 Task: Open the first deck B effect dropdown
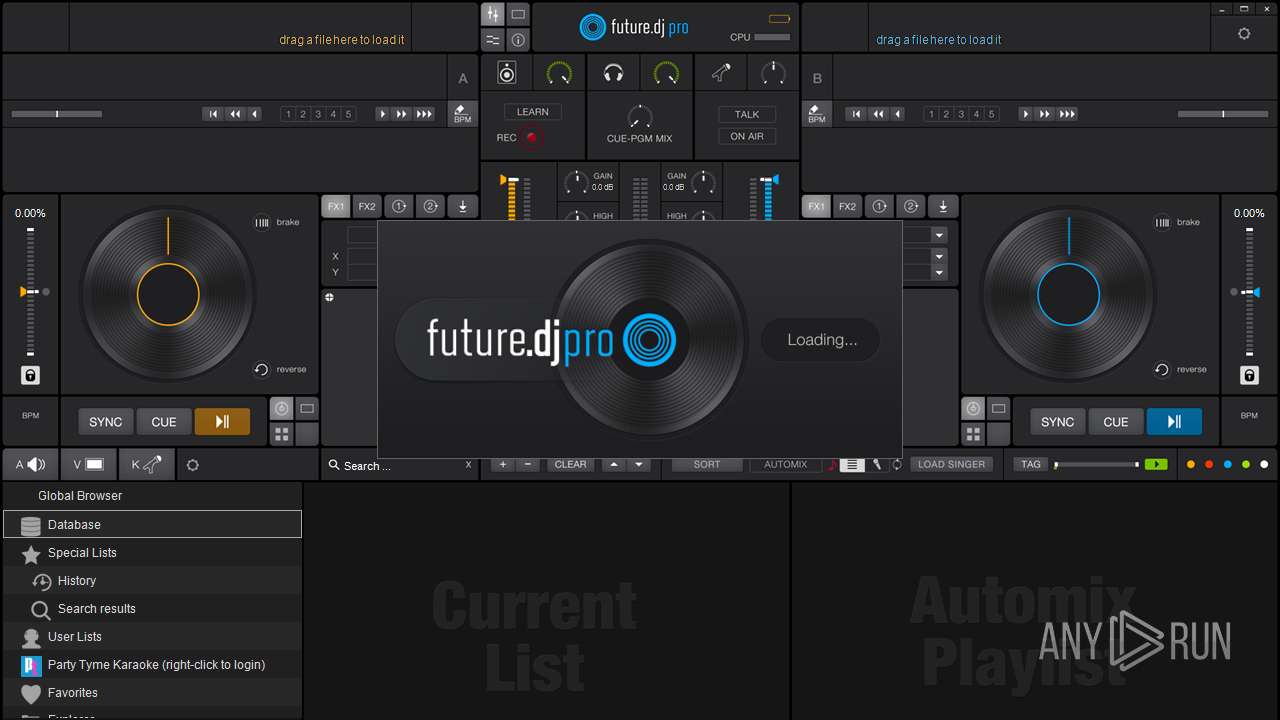click(x=939, y=235)
